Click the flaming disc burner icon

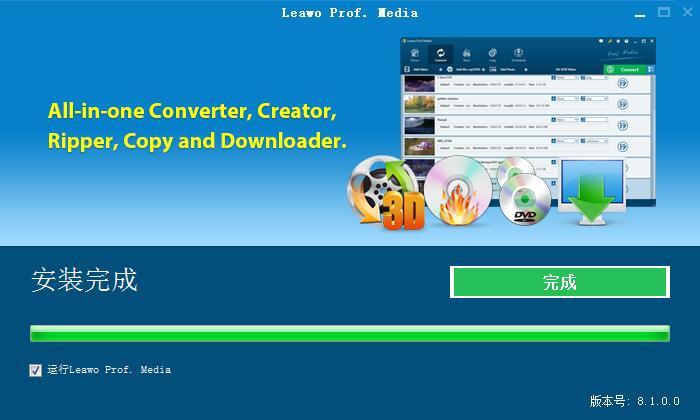(458, 191)
